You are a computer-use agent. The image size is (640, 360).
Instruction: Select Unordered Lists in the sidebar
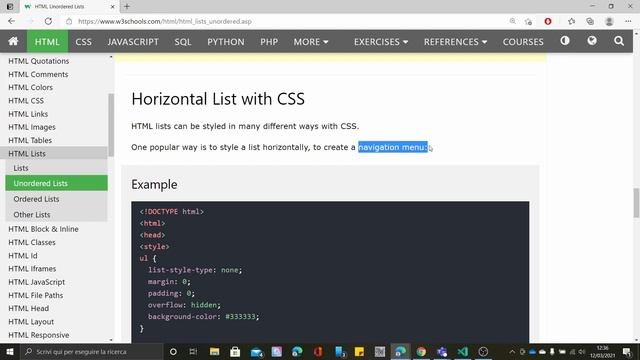click(56, 183)
